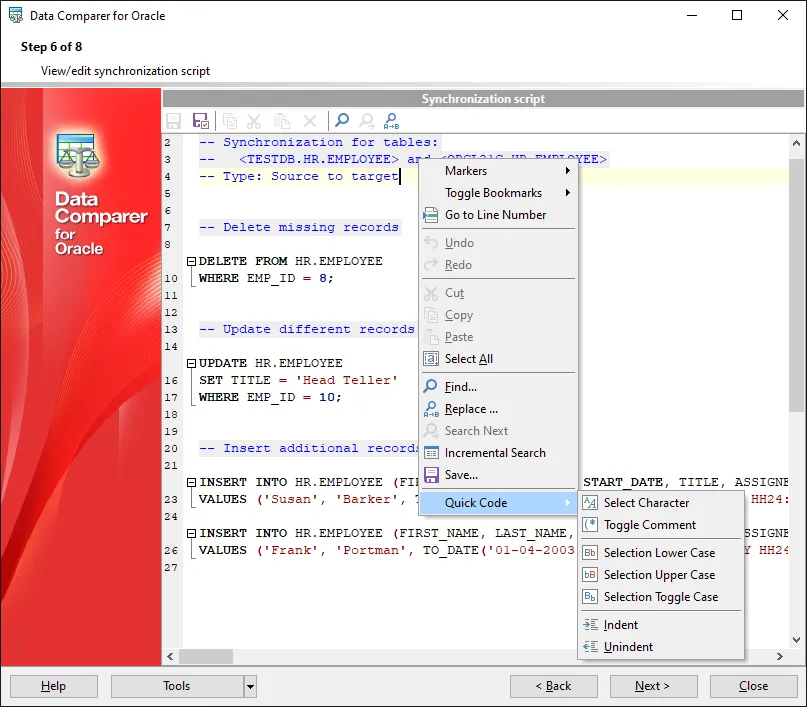Open the Tools button dropdown arrow
This screenshot has width=807, height=707.
click(250, 686)
